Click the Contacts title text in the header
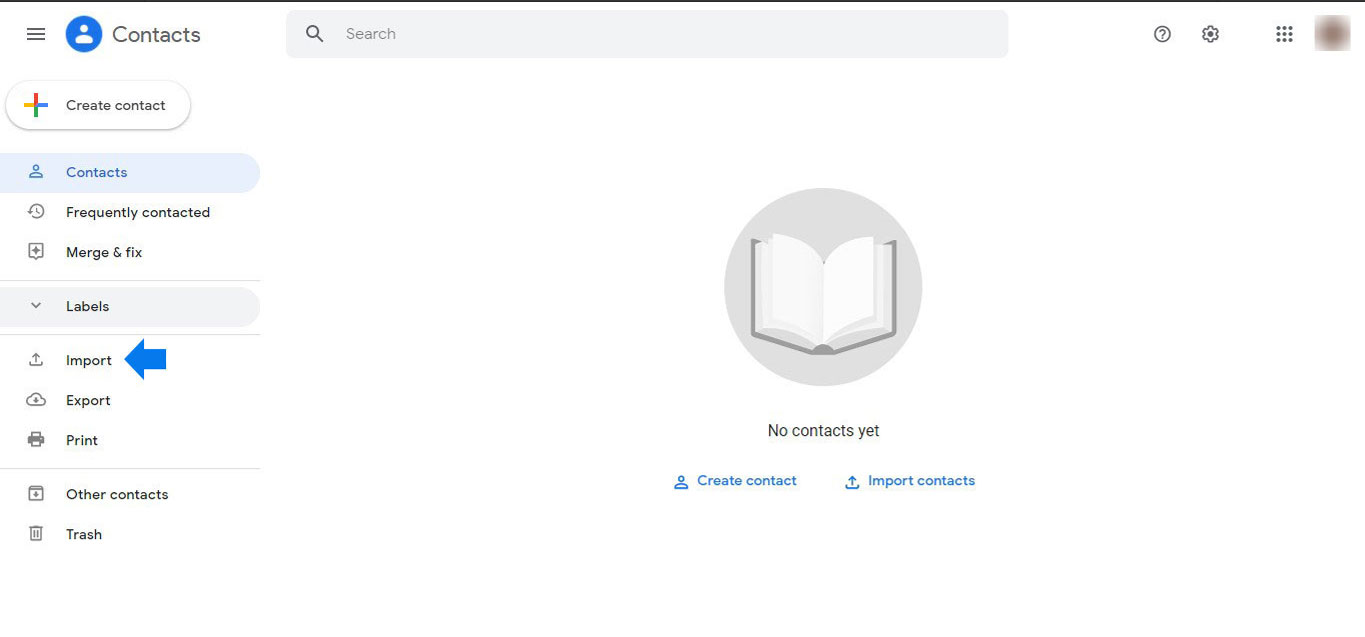Viewport: 1365px width, 637px height. (156, 34)
